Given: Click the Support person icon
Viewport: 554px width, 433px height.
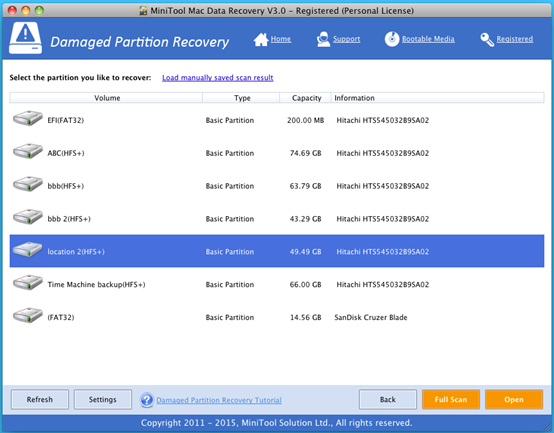Looking at the screenshot, I should pyautogui.click(x=323, y=39).
